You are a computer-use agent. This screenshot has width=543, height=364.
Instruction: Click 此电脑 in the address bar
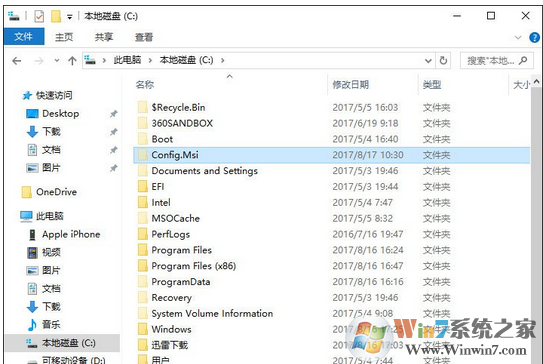coord(127,60)
